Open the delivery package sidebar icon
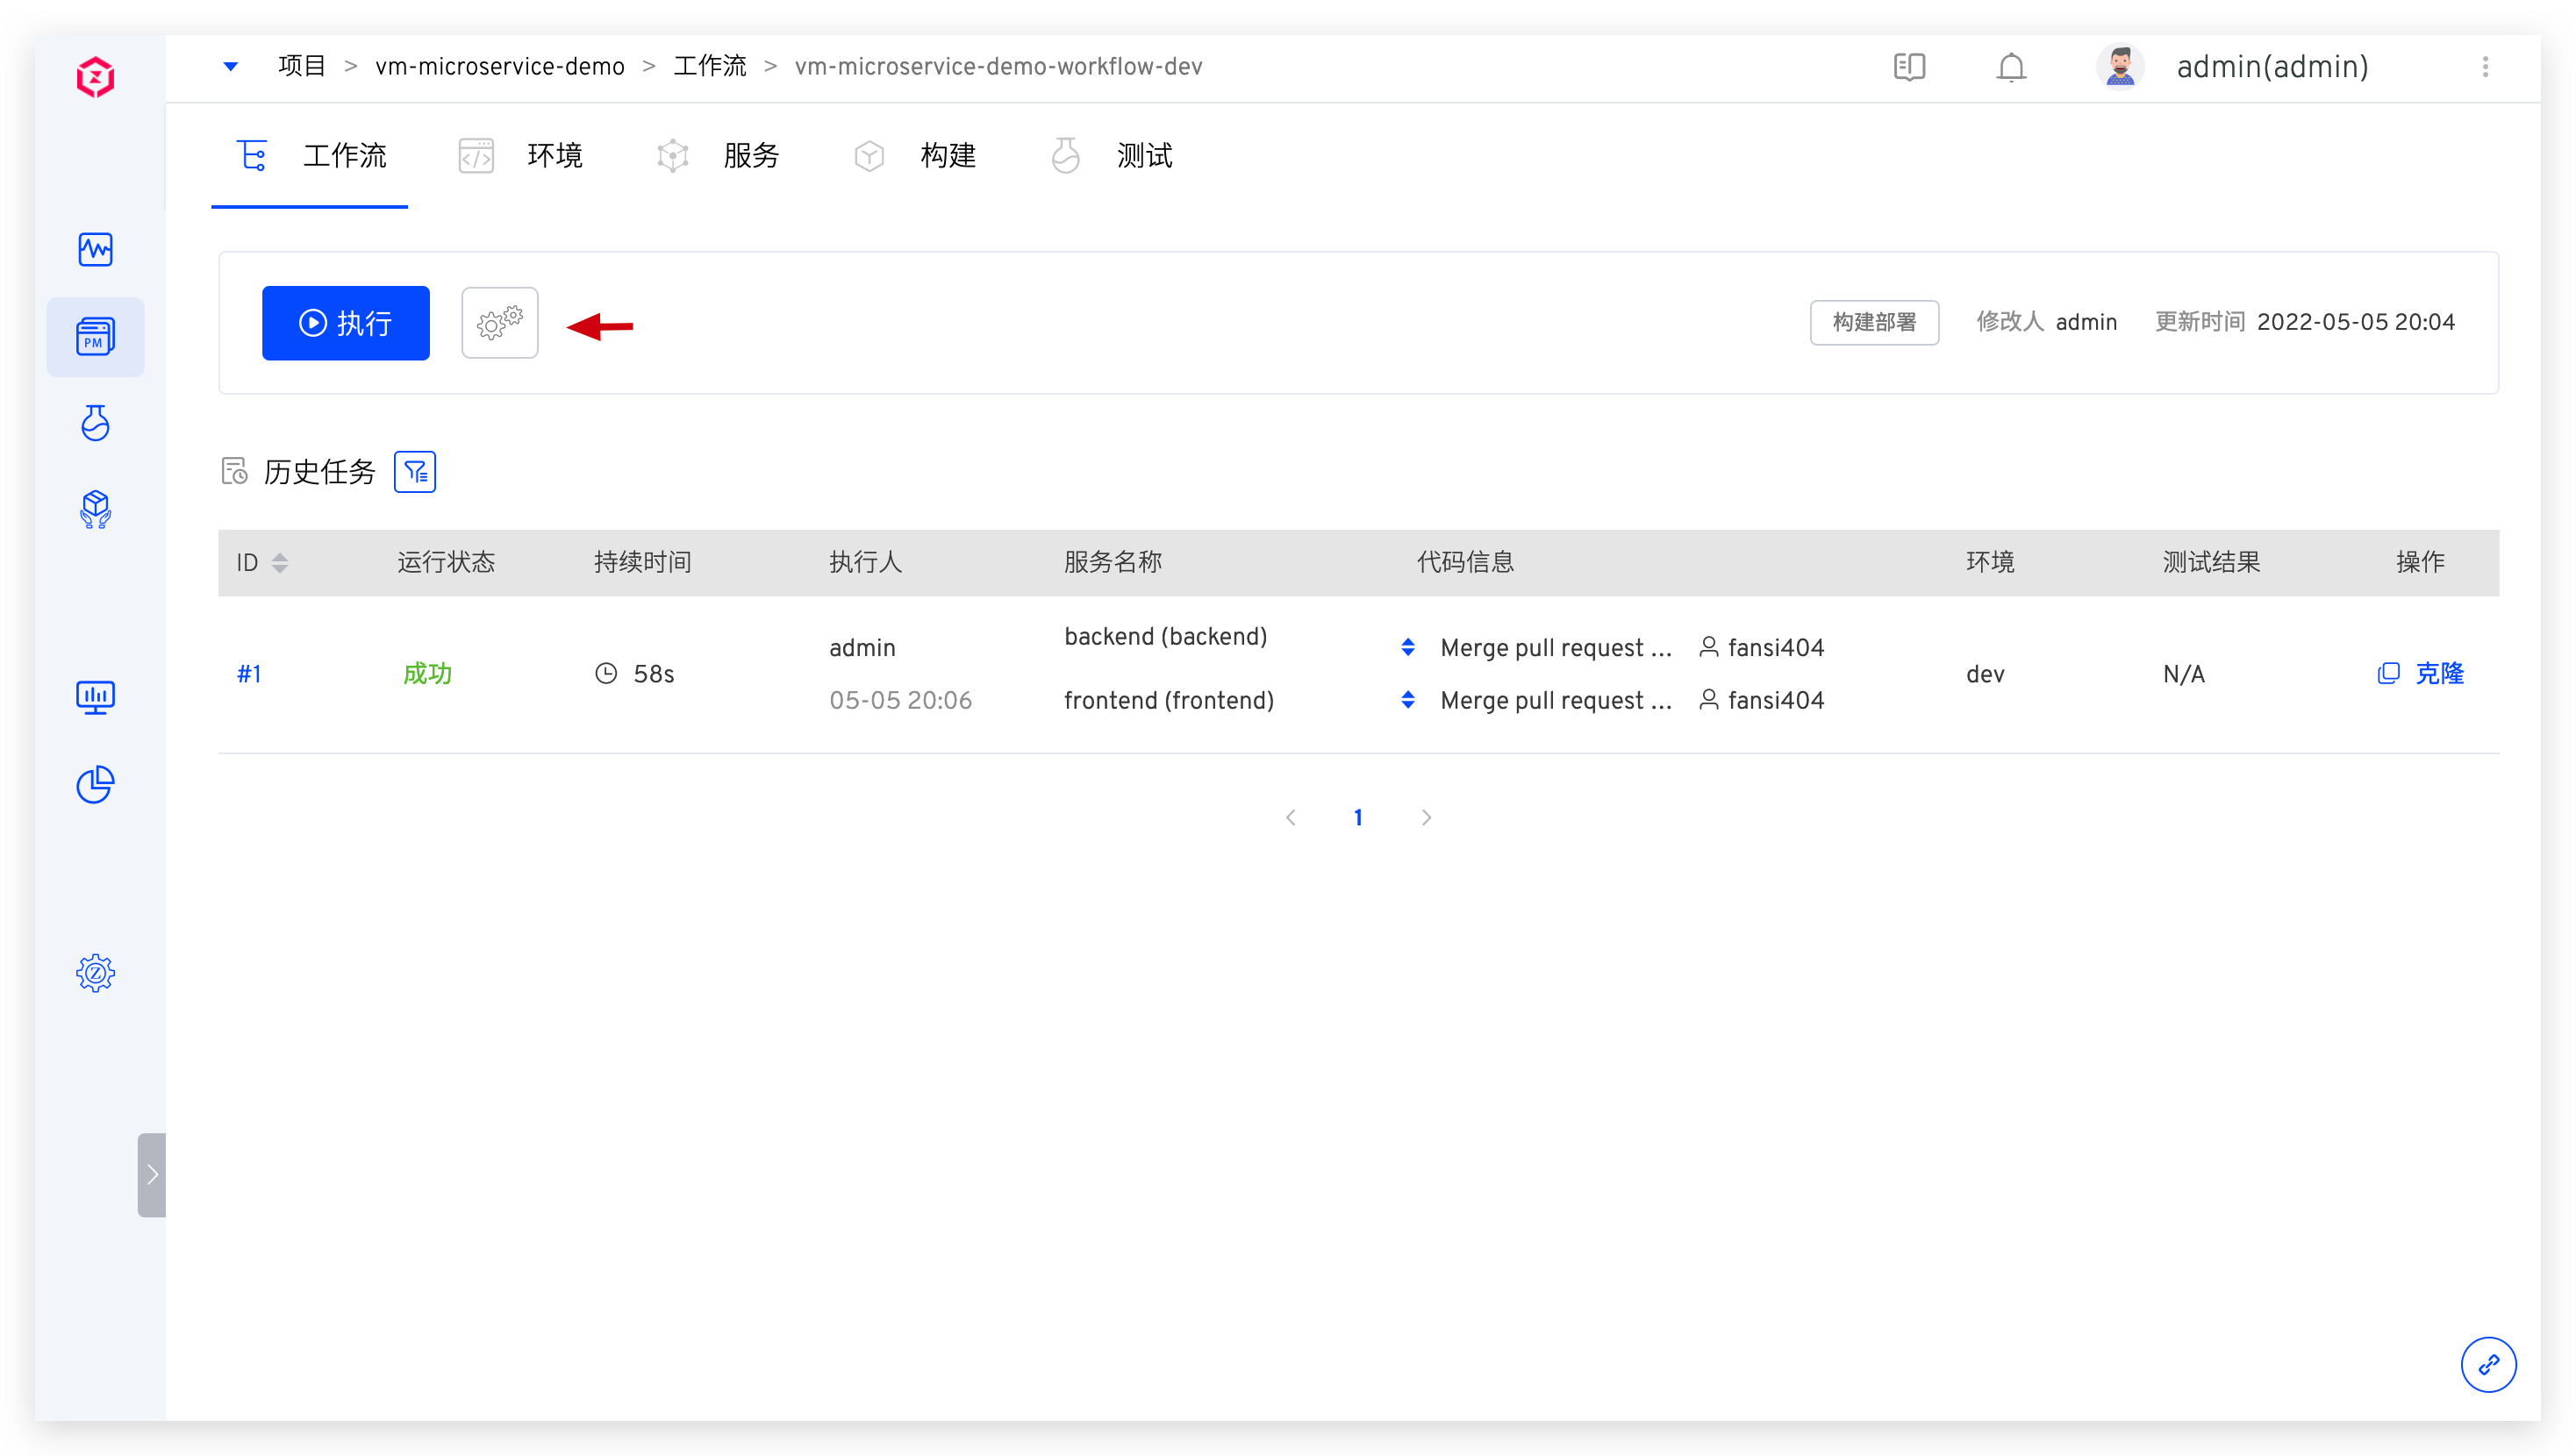The height and width of the screenshot is (1456, 2576). [95, 509]
